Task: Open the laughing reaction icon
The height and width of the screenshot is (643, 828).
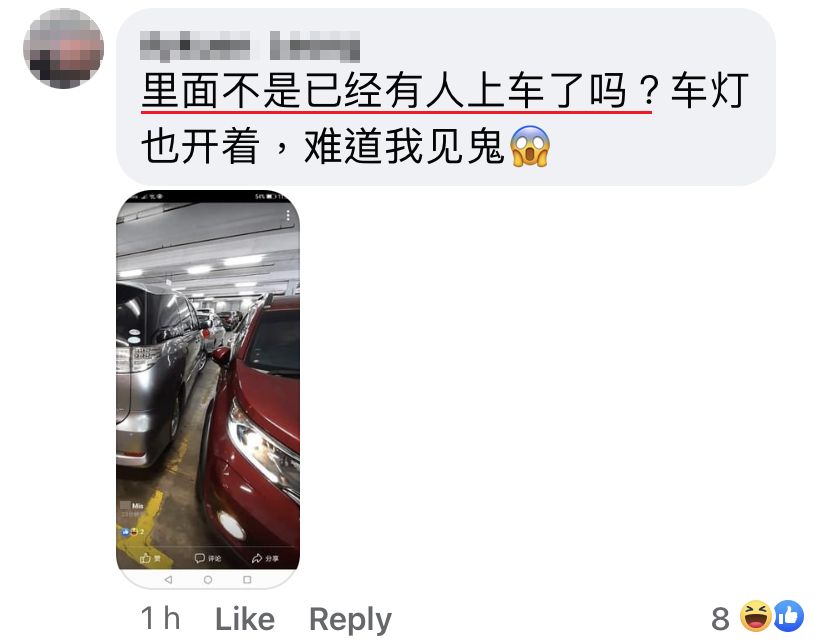Action: pos(755,616)
